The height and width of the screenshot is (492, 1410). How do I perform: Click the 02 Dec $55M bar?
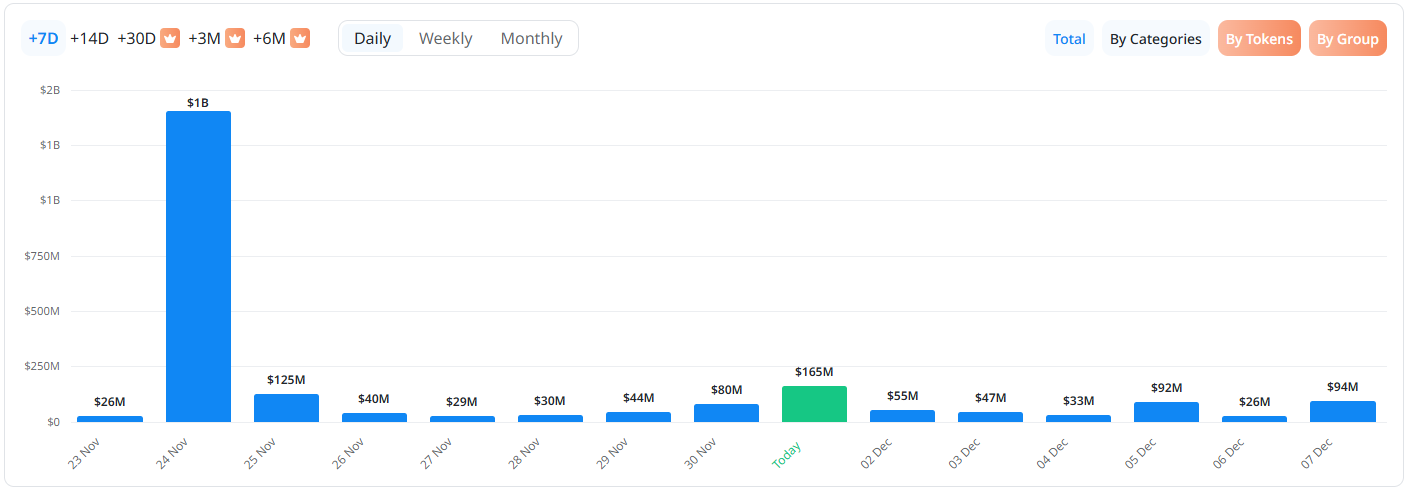pyautogui.click(x=902, y=416)
